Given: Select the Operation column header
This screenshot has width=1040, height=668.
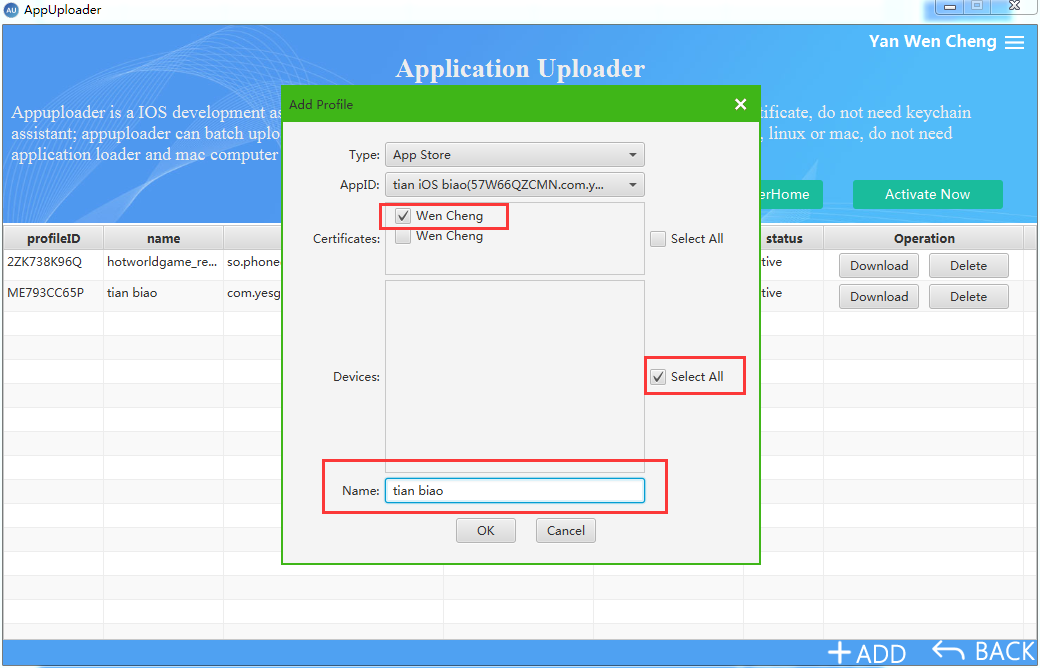Looking at the screenshot, I should [924, 238].
